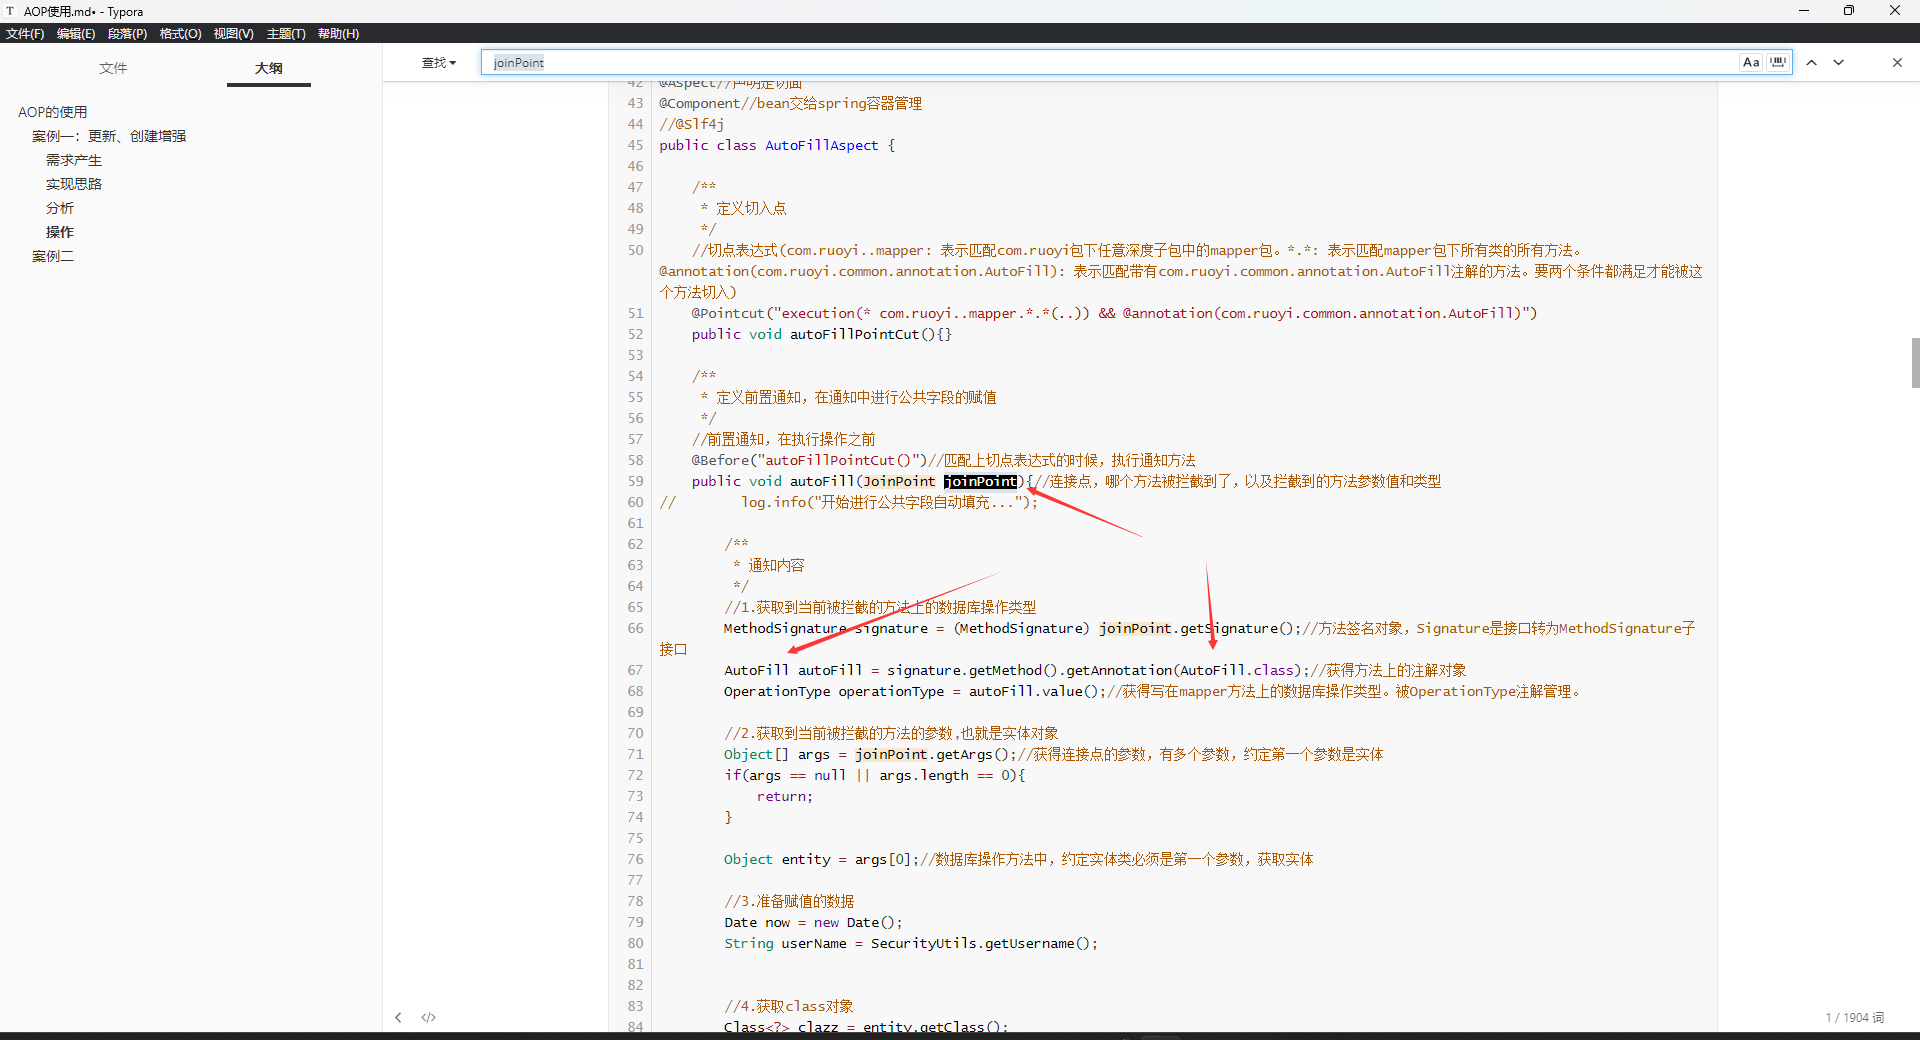Click comment //3.准备赋值的数据
Image resolution: width=1920 pixels, height=1040 pixels.
(x=789, y=901)
